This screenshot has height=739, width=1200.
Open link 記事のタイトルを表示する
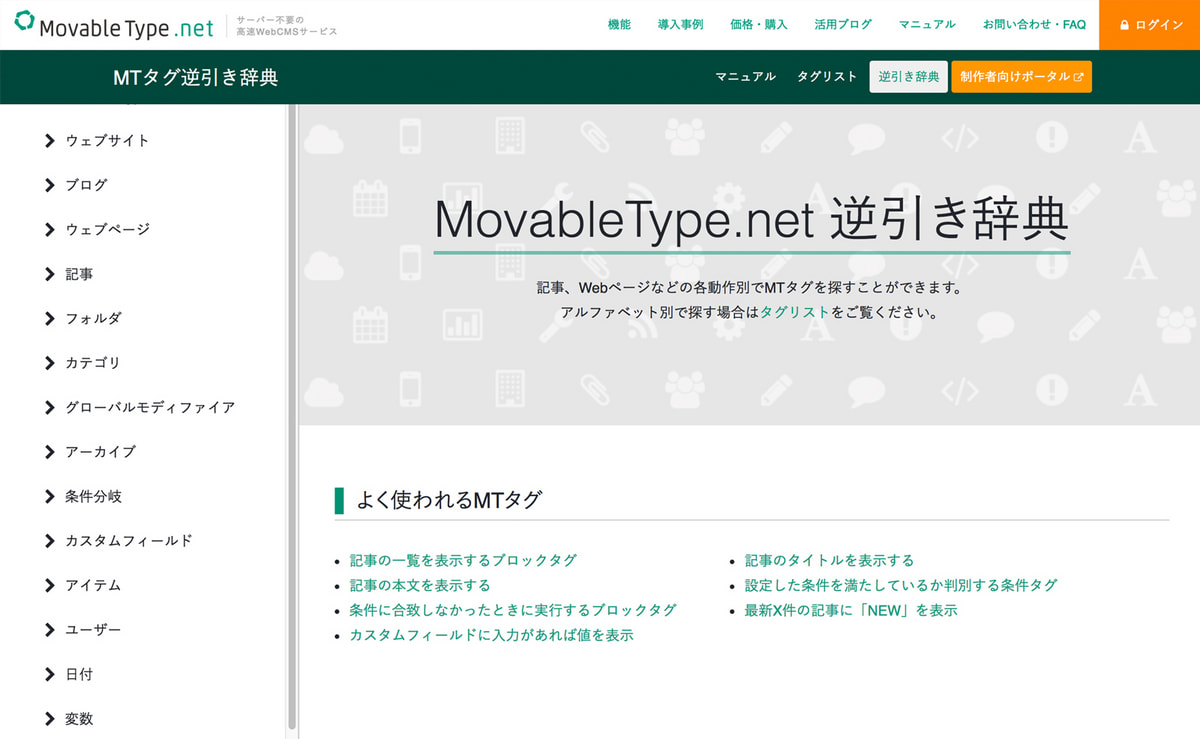[829, 561]
